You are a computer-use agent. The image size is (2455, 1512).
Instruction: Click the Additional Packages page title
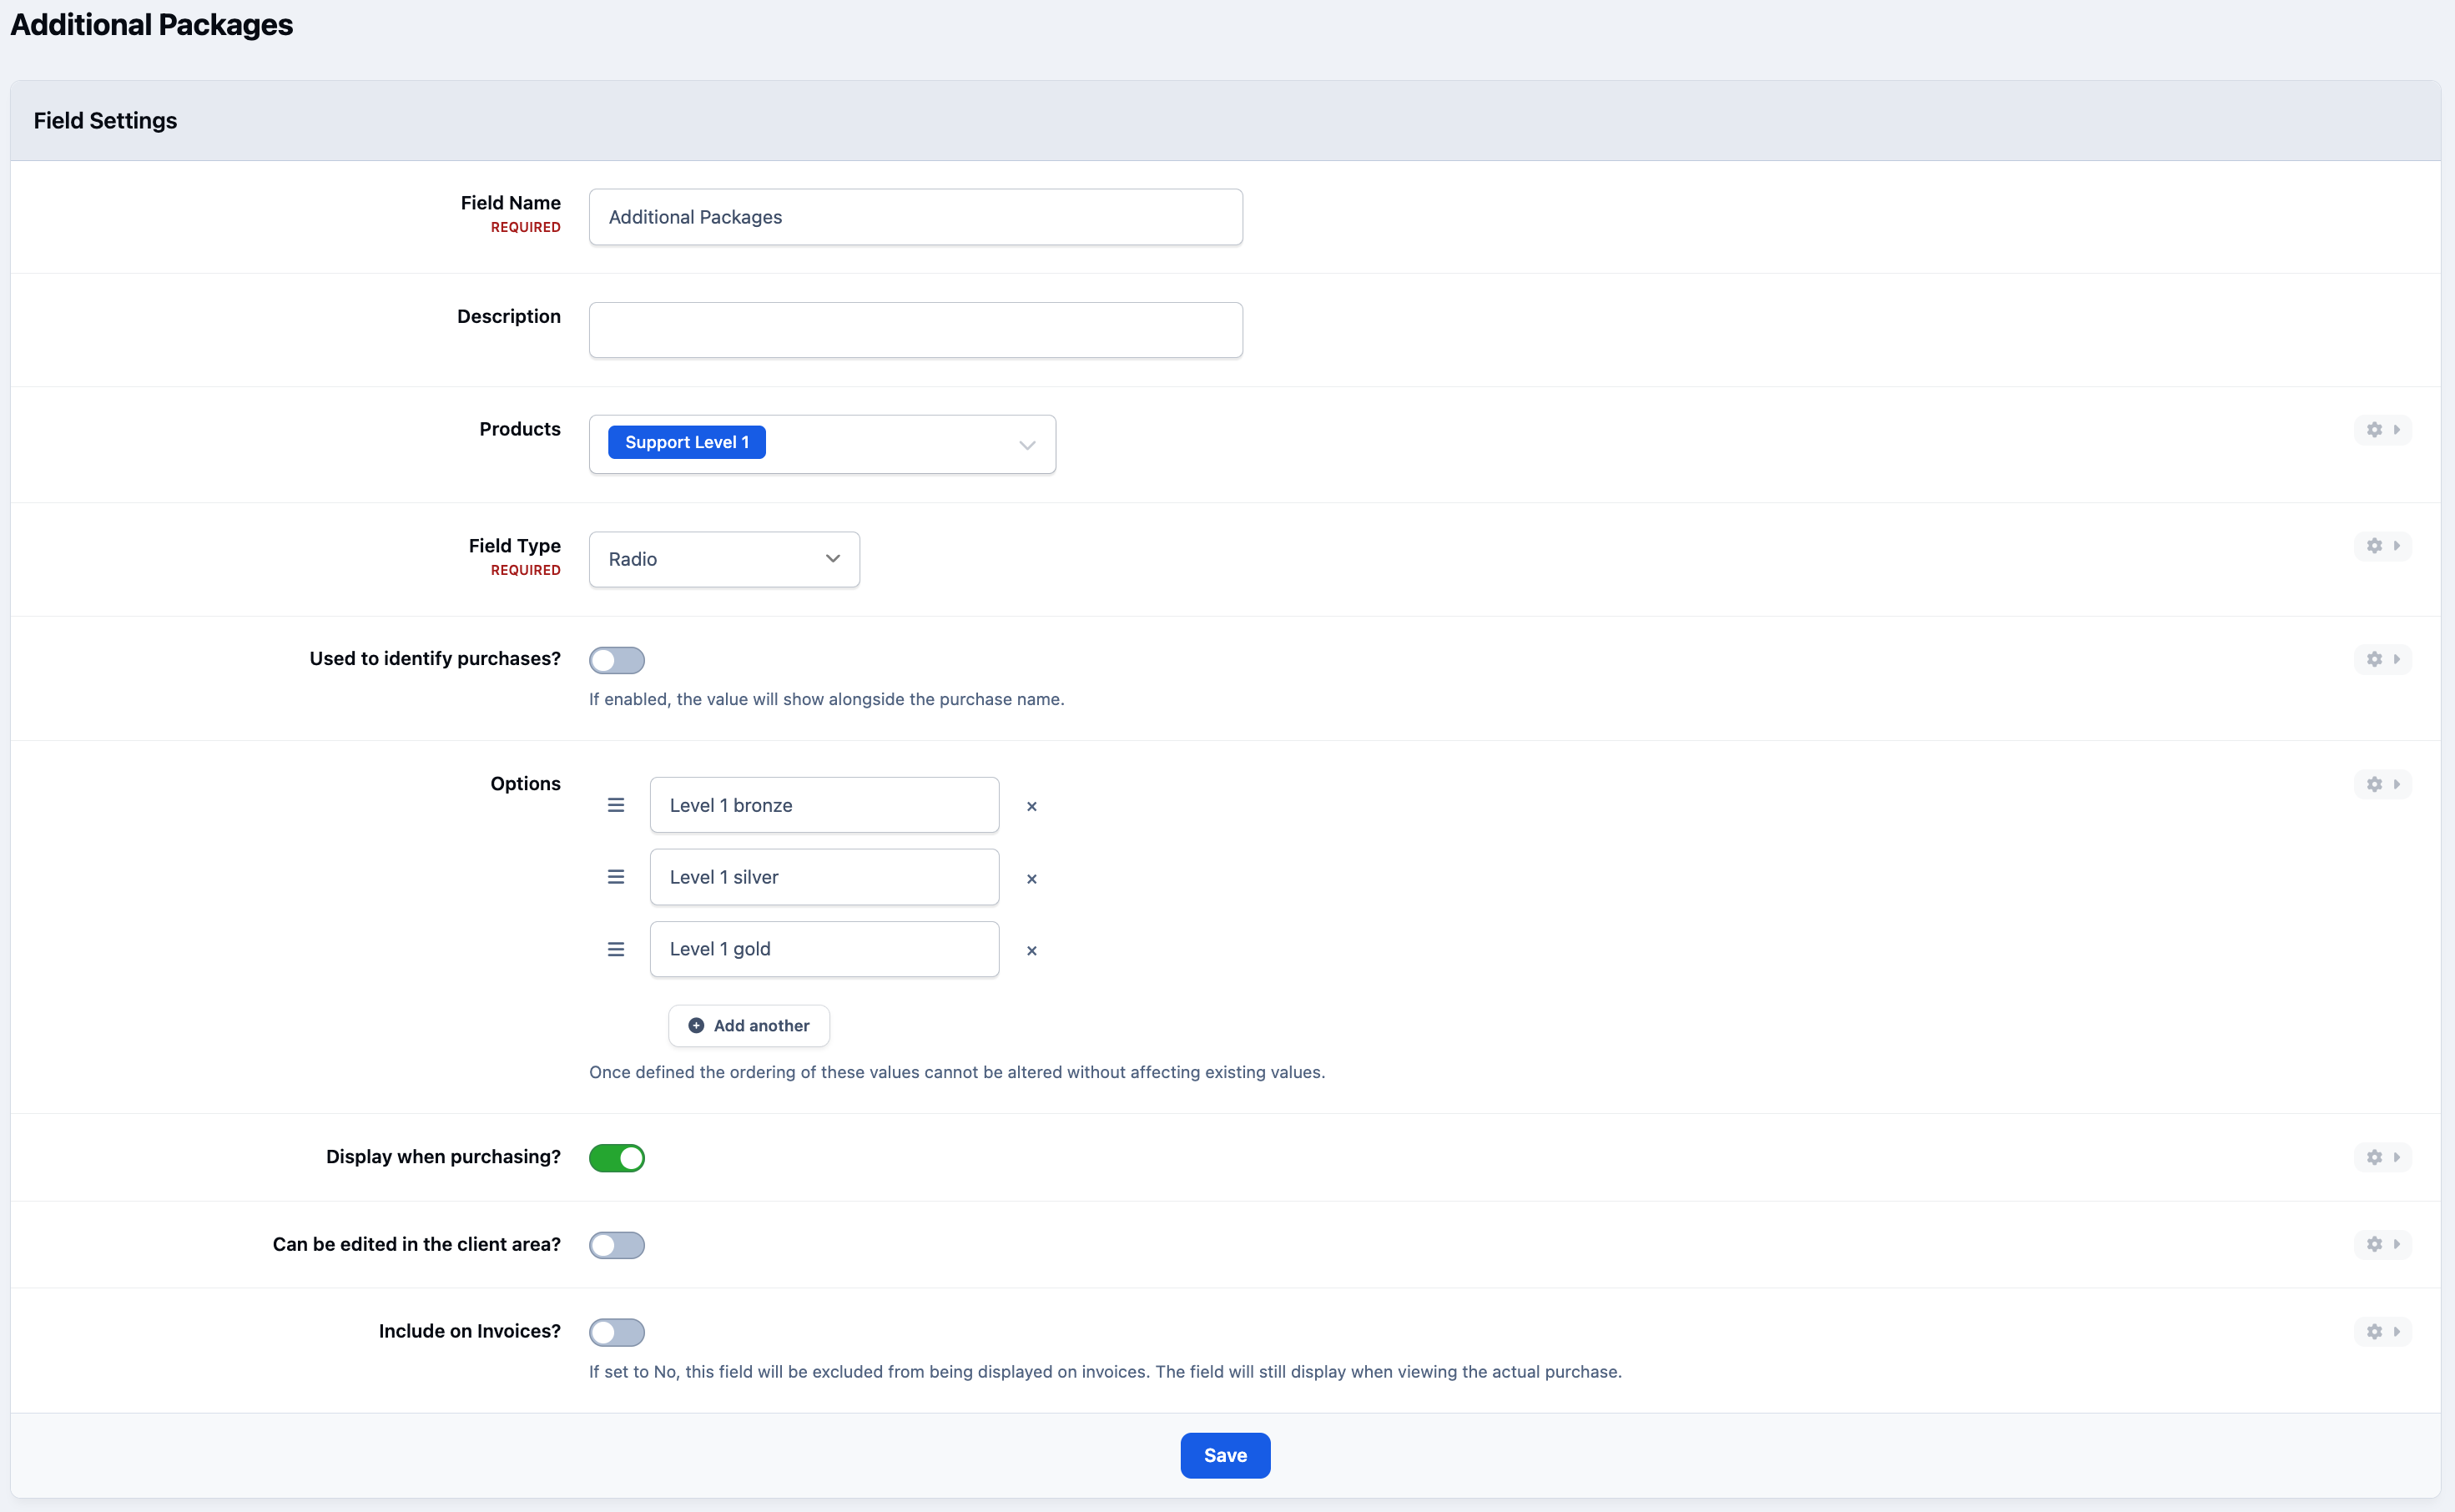[x=152, y=24]
